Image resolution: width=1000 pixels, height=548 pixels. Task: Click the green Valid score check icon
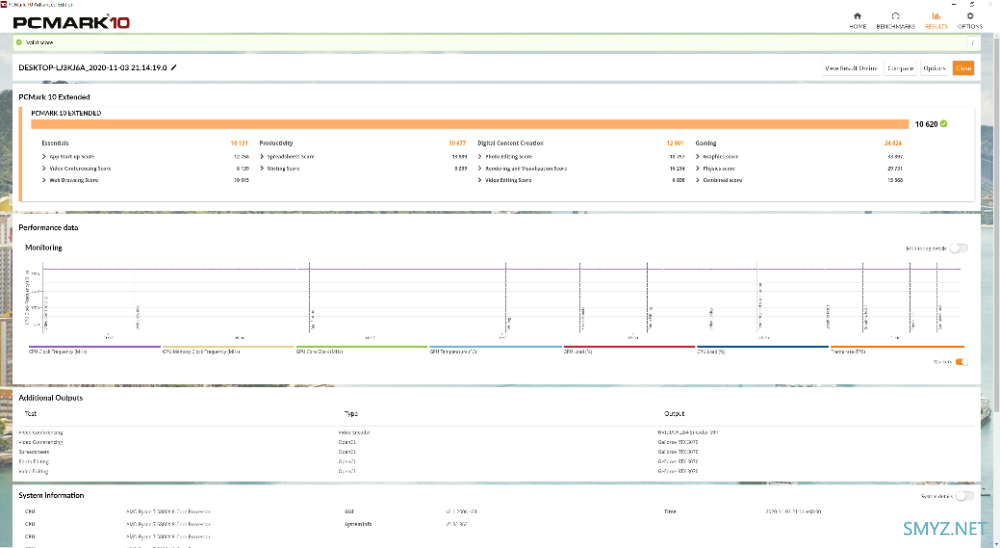19,43
